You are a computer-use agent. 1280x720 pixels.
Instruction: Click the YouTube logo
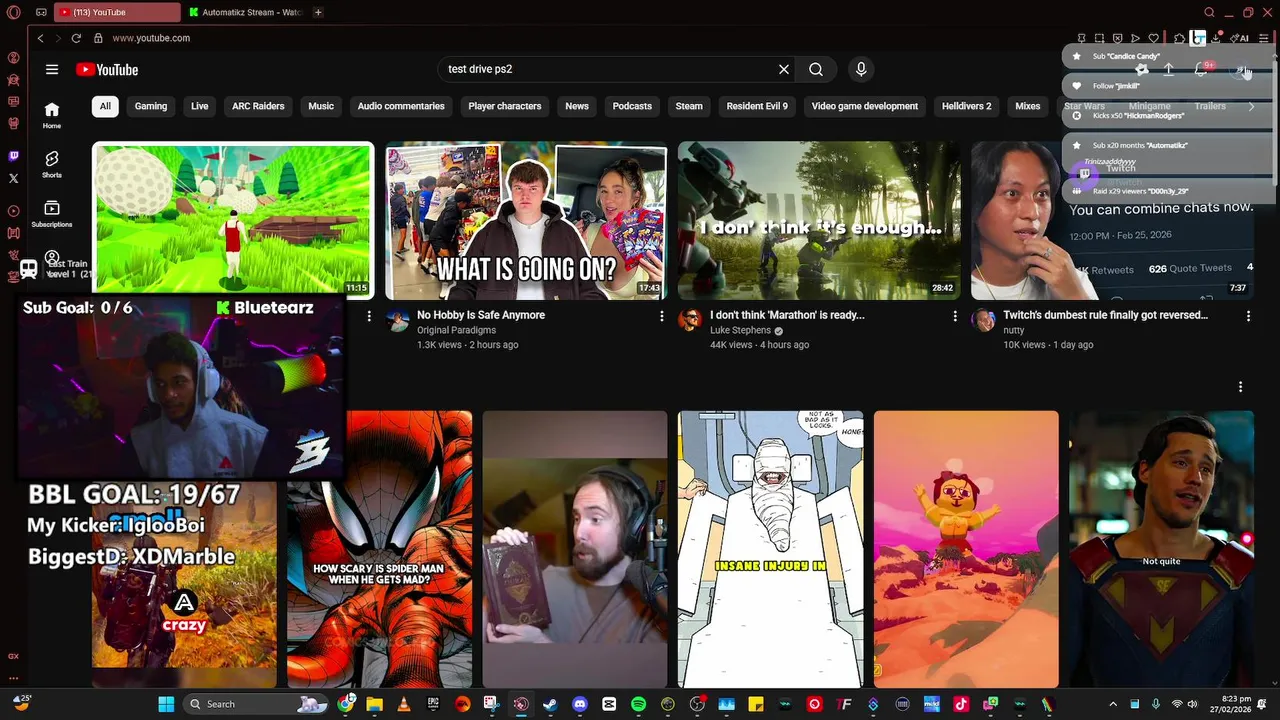pos(107,69)
